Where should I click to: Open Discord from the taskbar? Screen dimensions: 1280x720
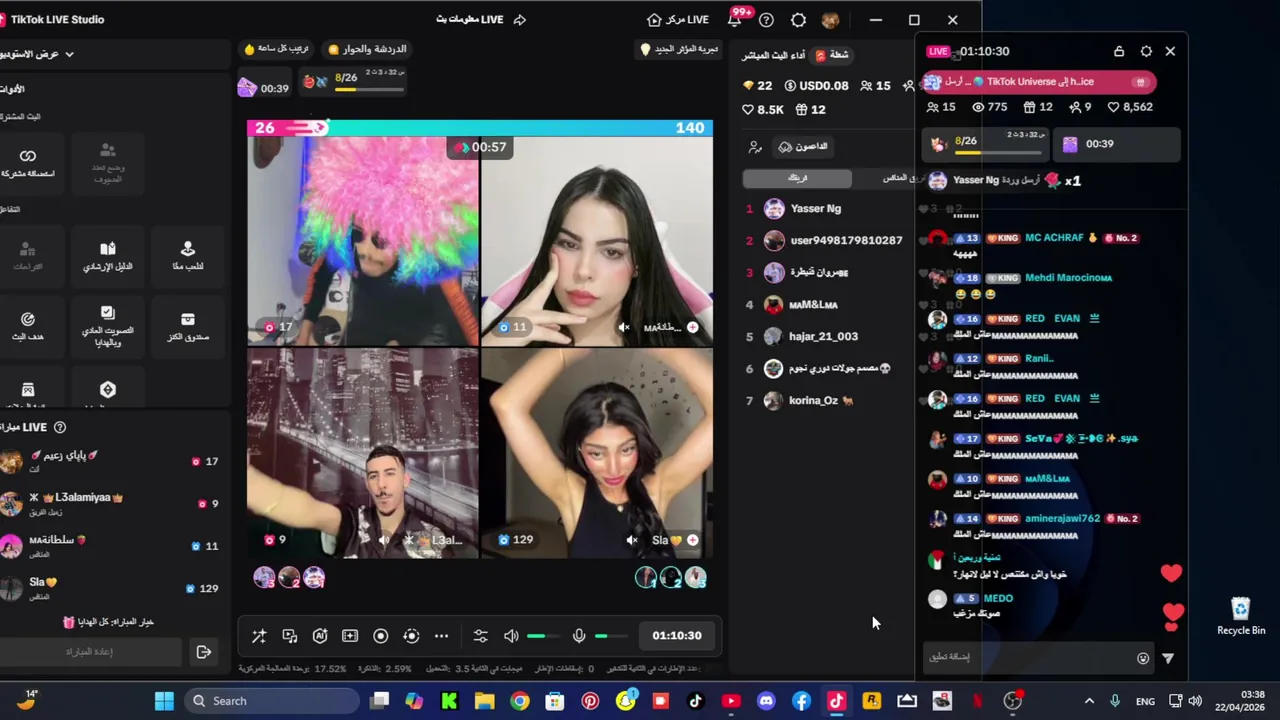click(x=766, y=701)
